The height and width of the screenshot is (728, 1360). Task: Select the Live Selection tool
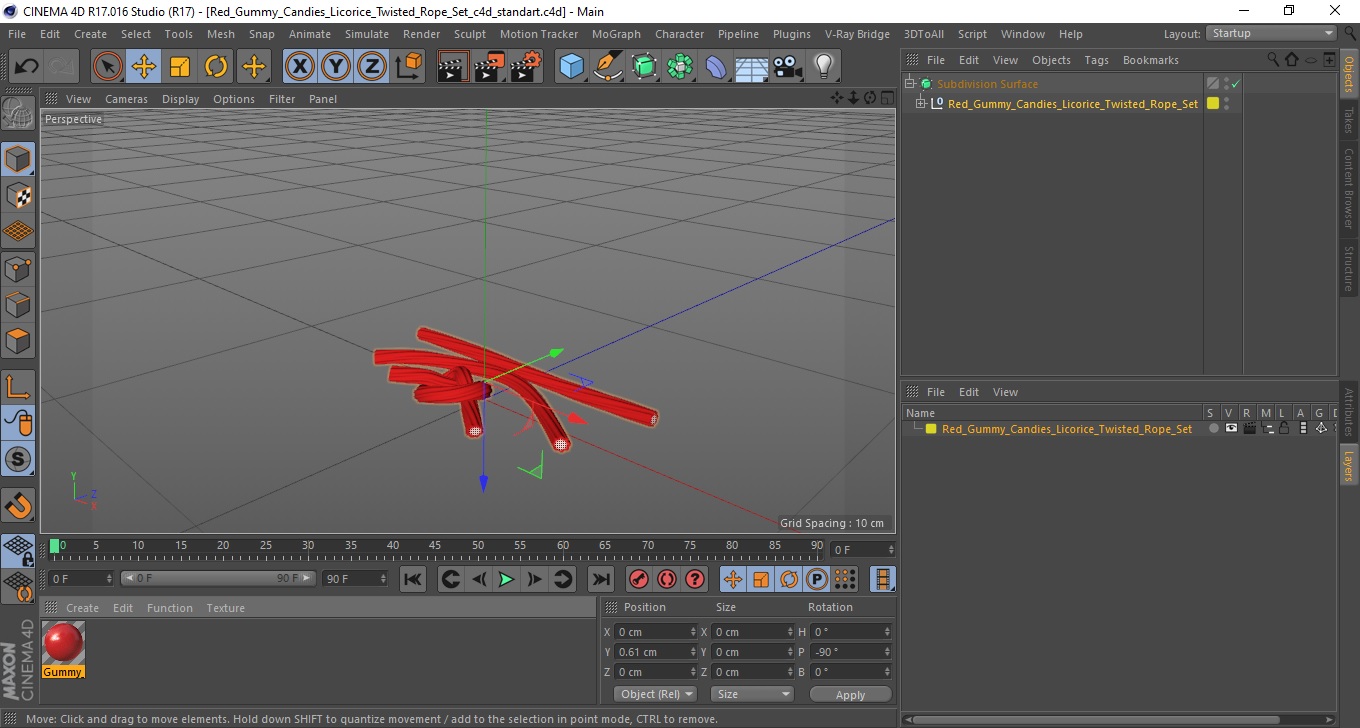(x=108, y=67)
